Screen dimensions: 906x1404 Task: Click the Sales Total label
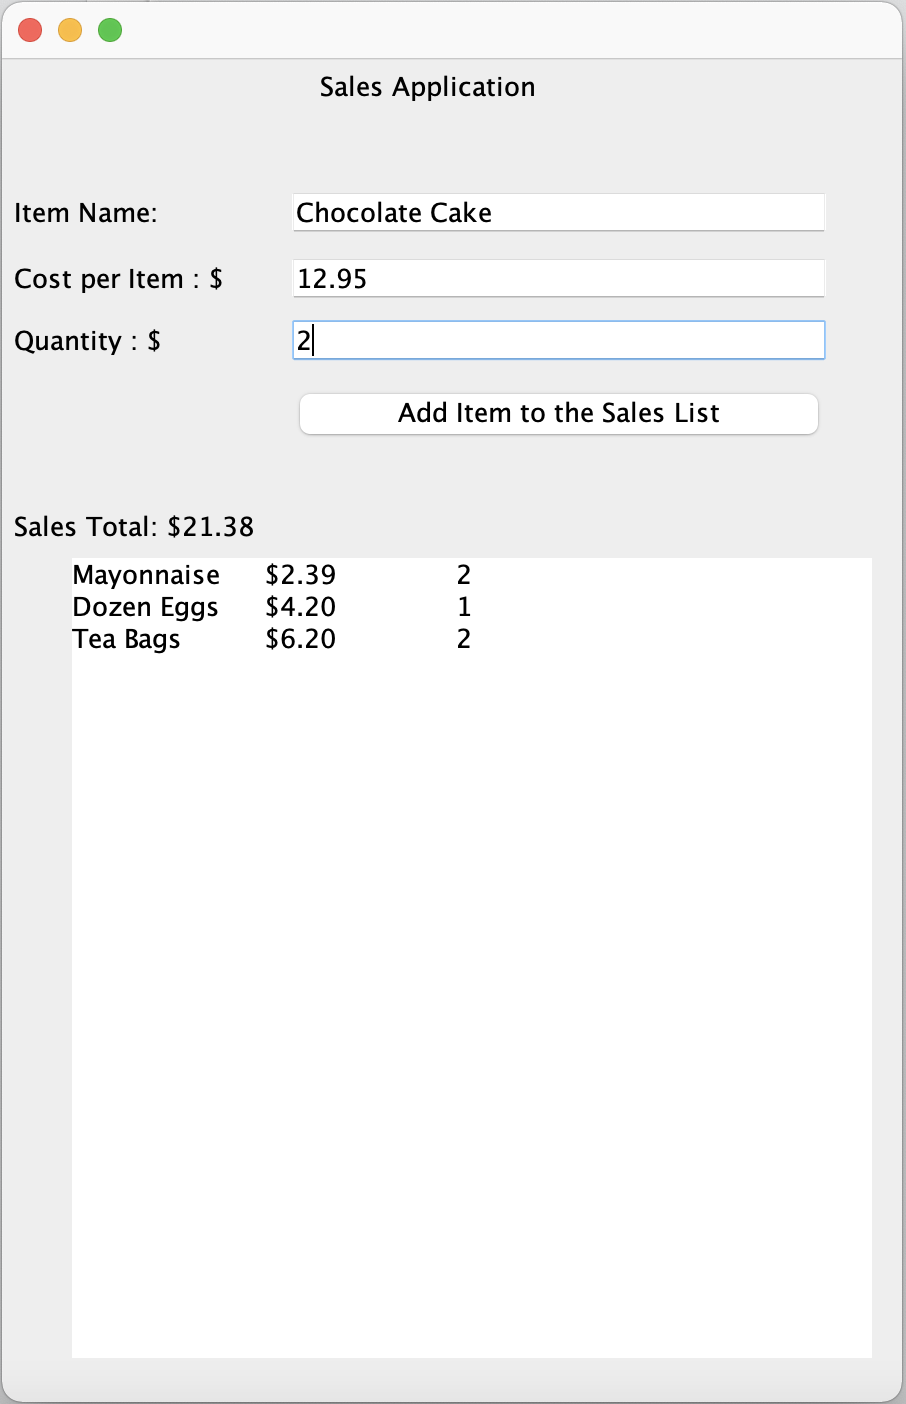tap(134, 527)
